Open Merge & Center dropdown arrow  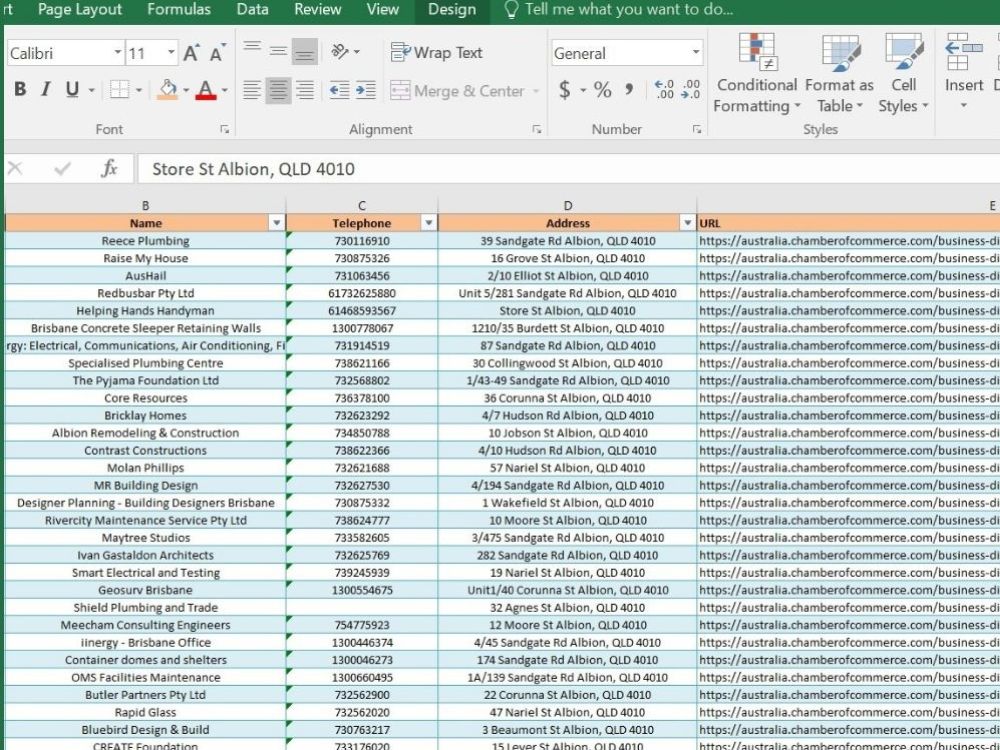pos(536,91)
